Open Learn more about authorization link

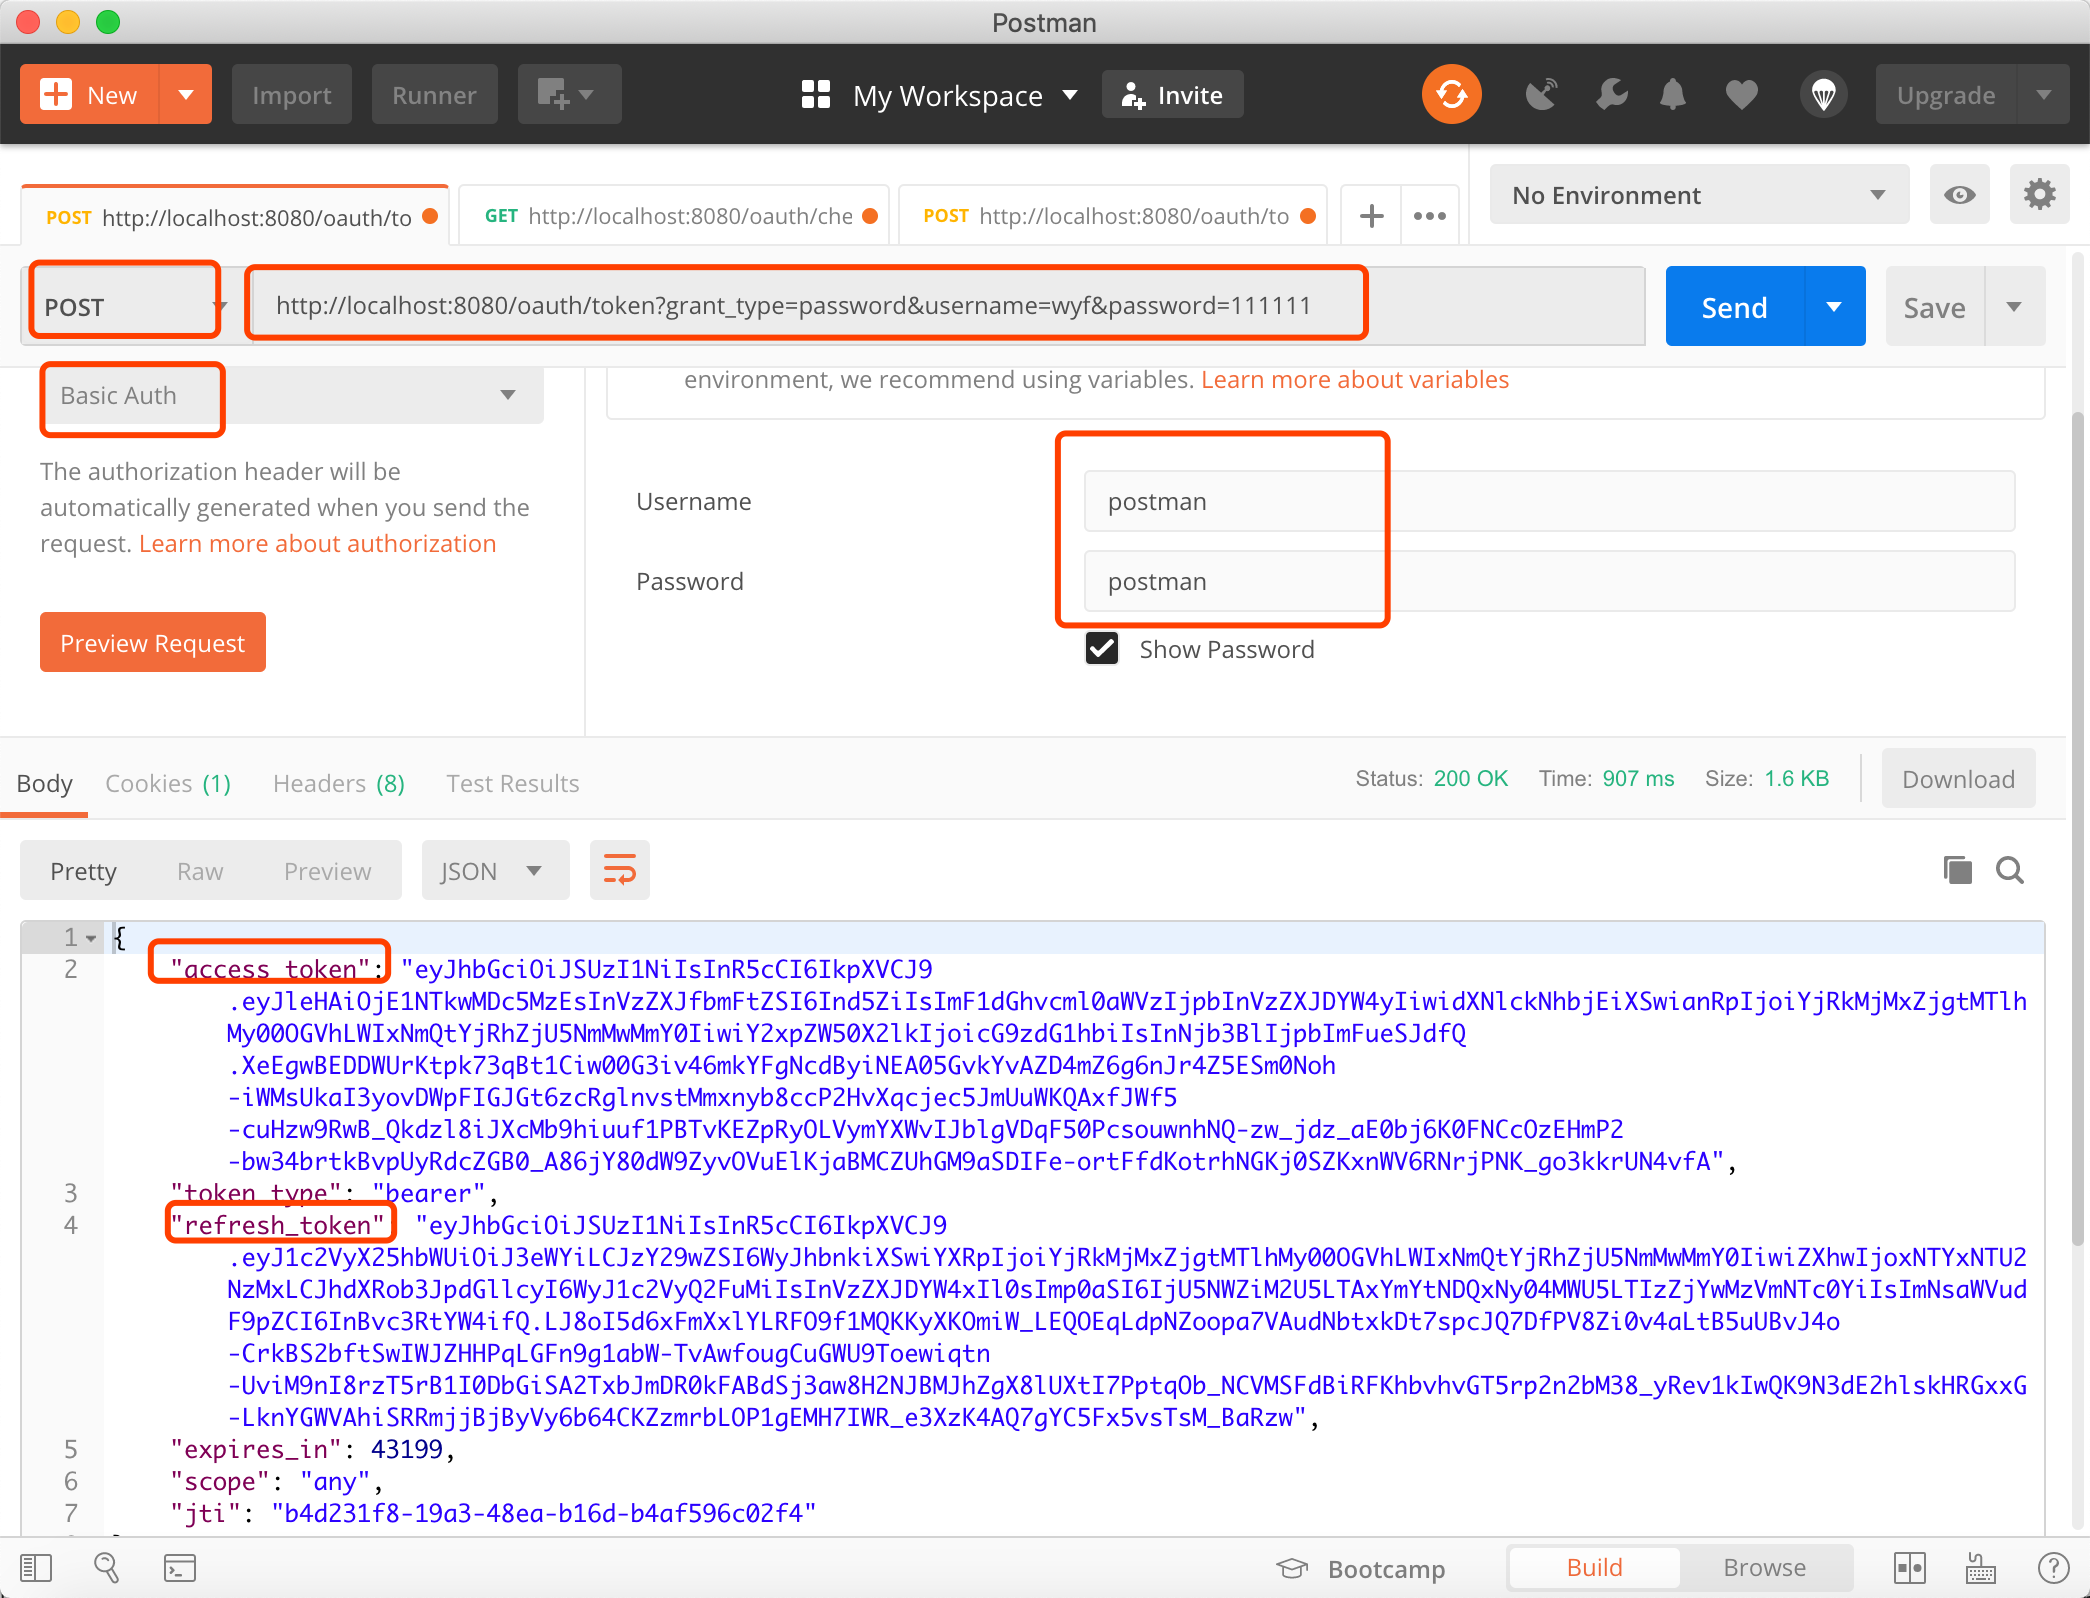[x=317, y=543]
